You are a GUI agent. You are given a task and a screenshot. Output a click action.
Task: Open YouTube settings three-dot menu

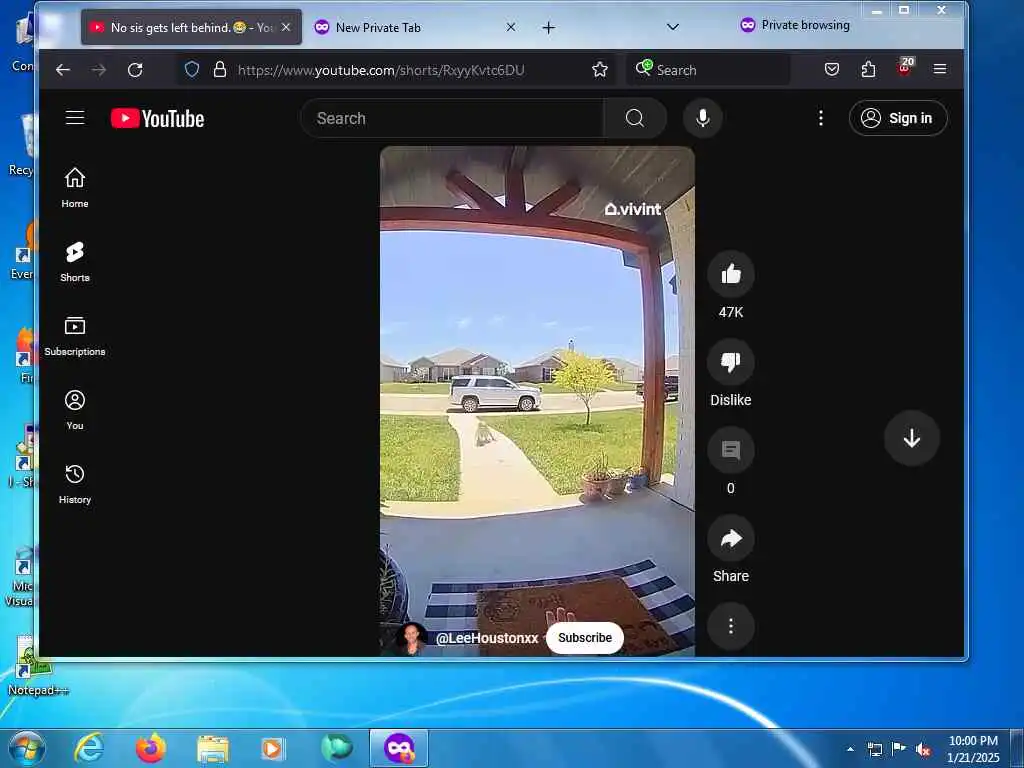pos(821,118)
